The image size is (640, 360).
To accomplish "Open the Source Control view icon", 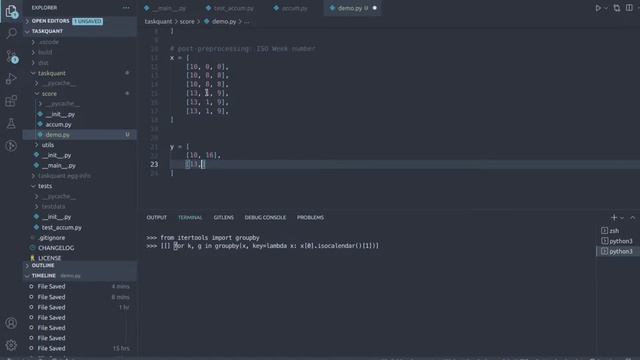I will pyautogui.click(x=11, y=56).
